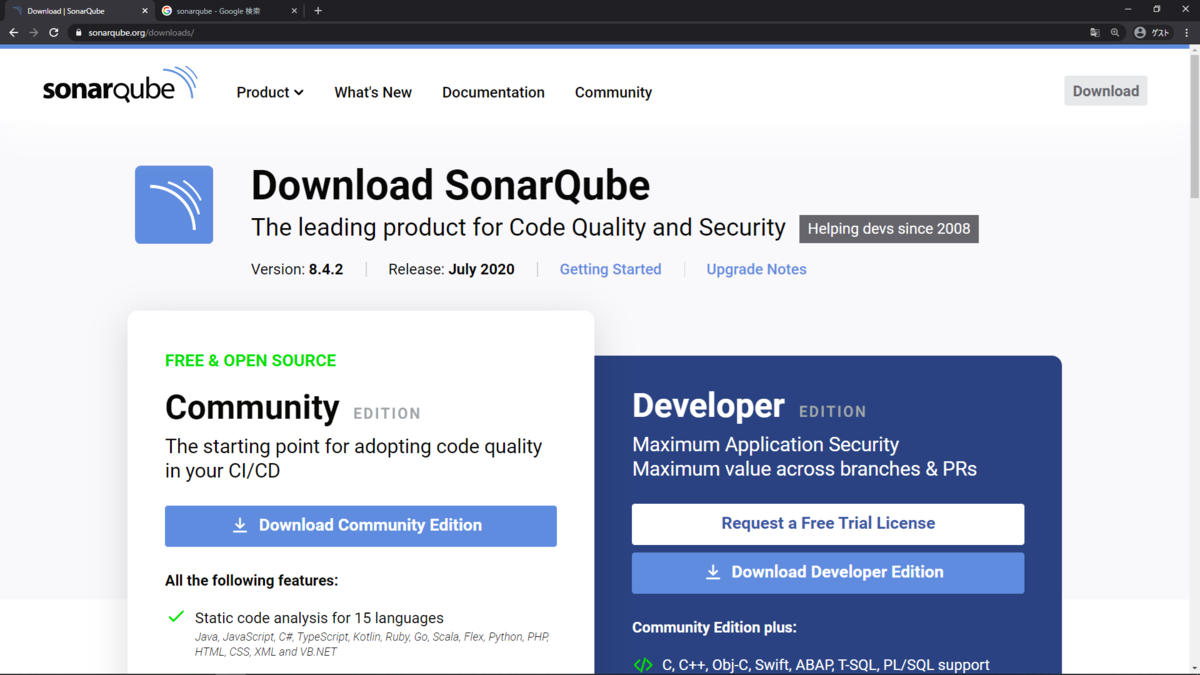Click Download Community Edition button

(x=361, y=526)
